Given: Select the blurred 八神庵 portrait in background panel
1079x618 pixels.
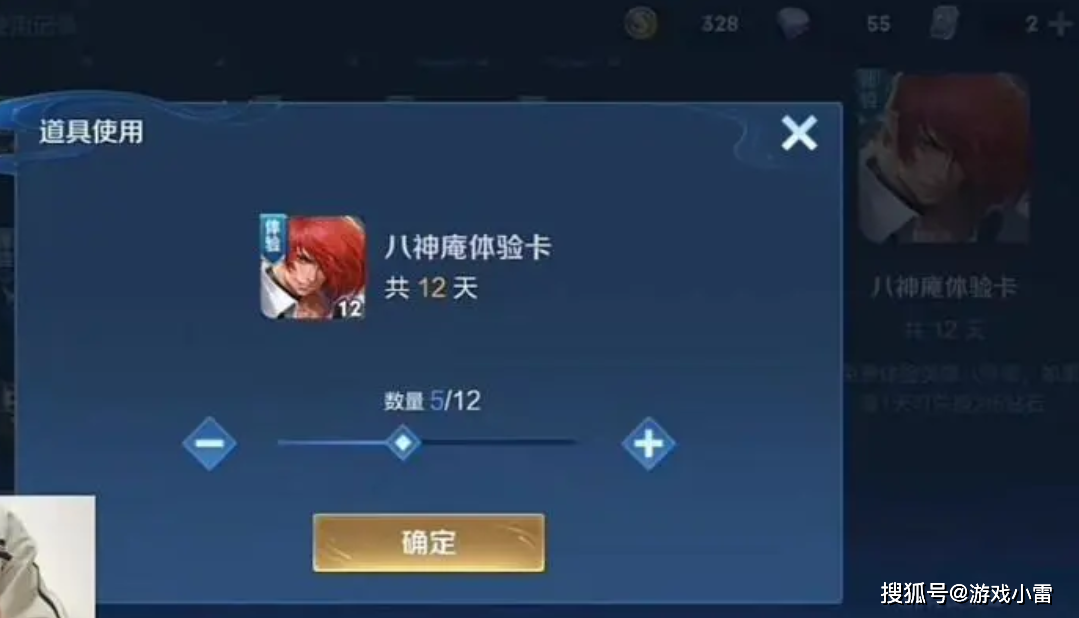Looking at the screenshot, I should 943,157.
